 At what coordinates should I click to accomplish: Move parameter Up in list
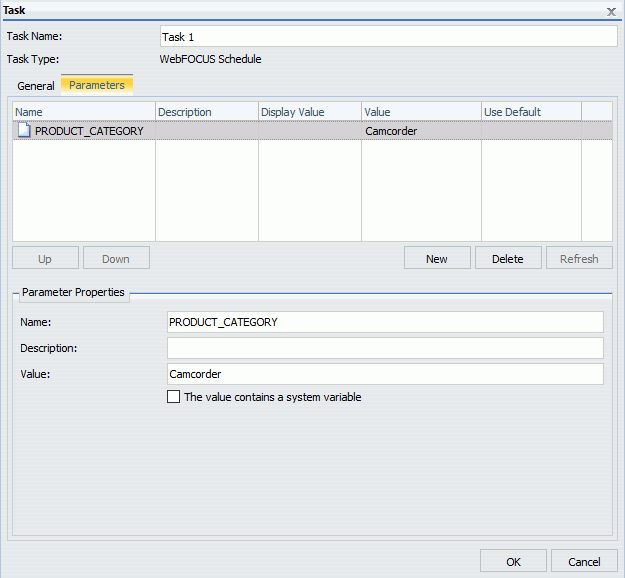click(x=45, y=258)
